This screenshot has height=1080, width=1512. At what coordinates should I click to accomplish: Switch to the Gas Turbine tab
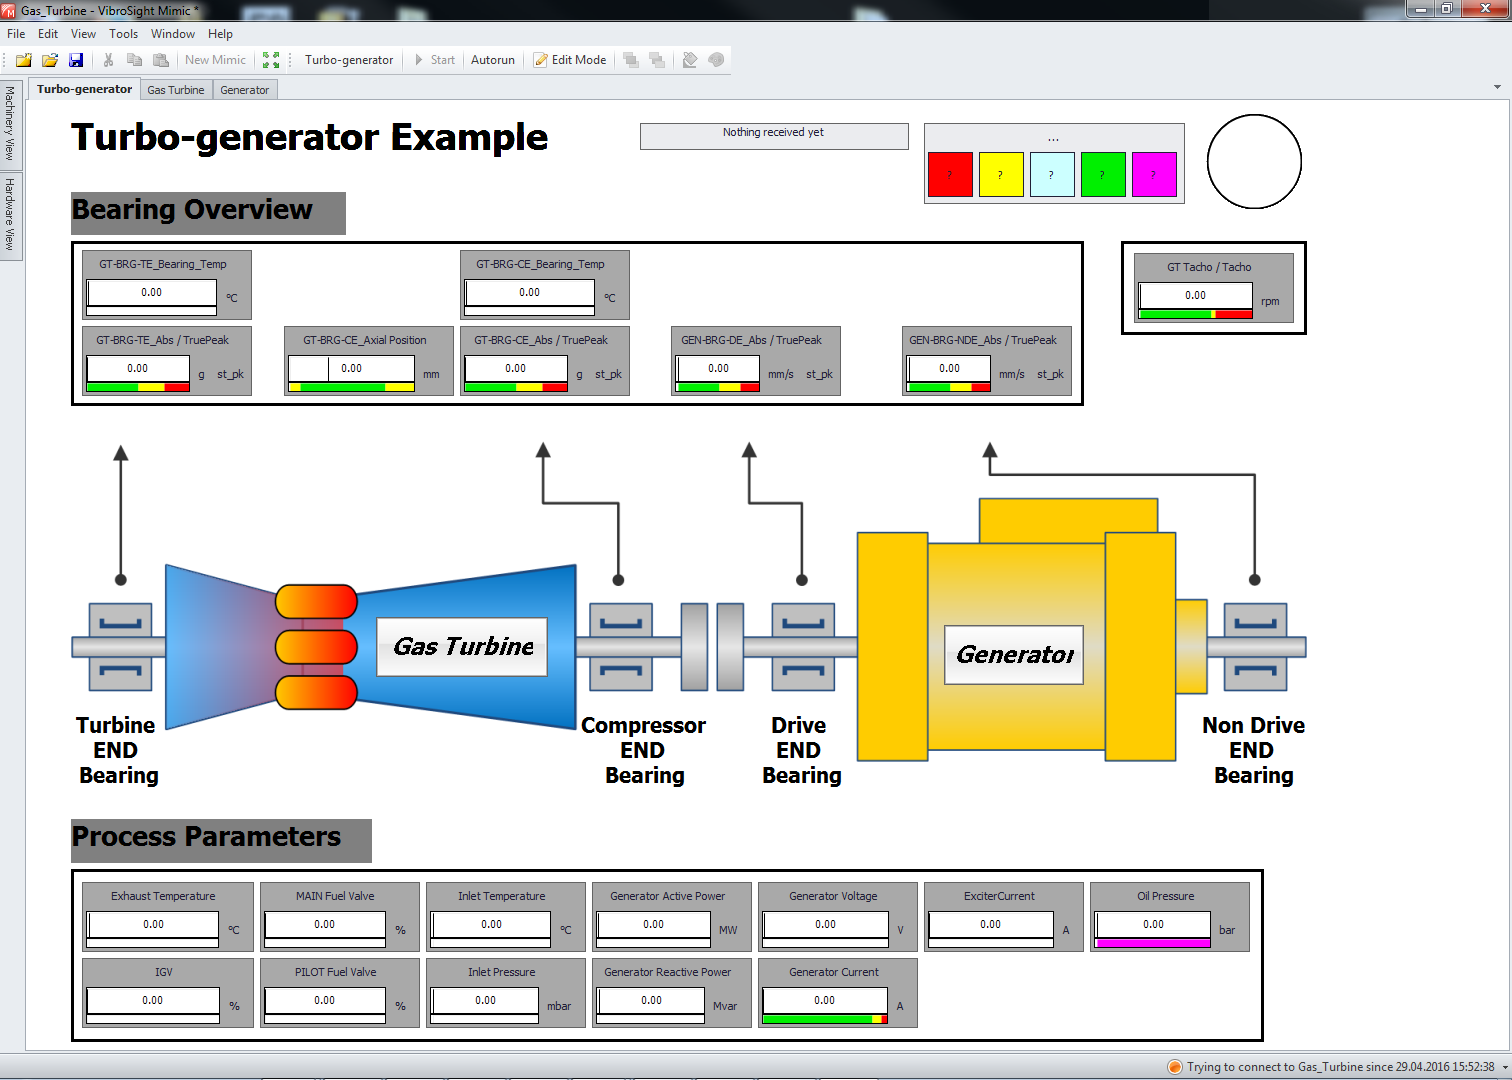[176, 90]
